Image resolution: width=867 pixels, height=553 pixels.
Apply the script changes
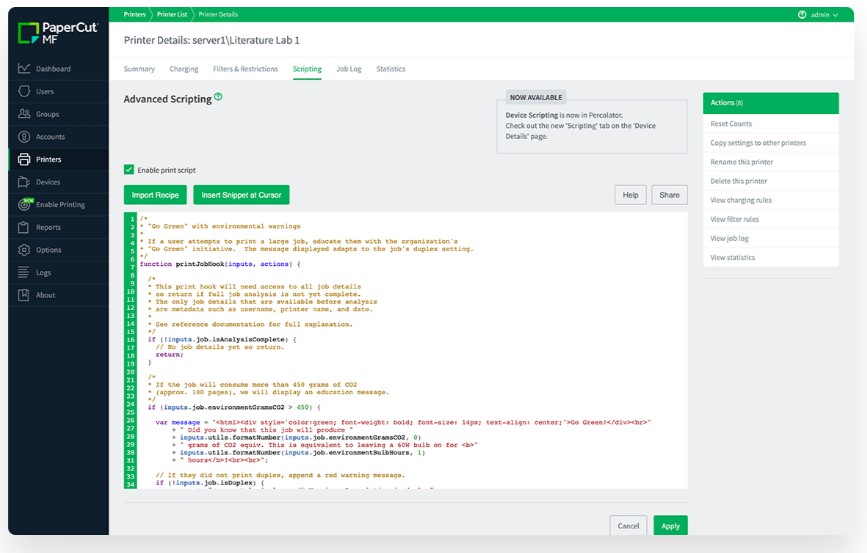tap(670, 526)
